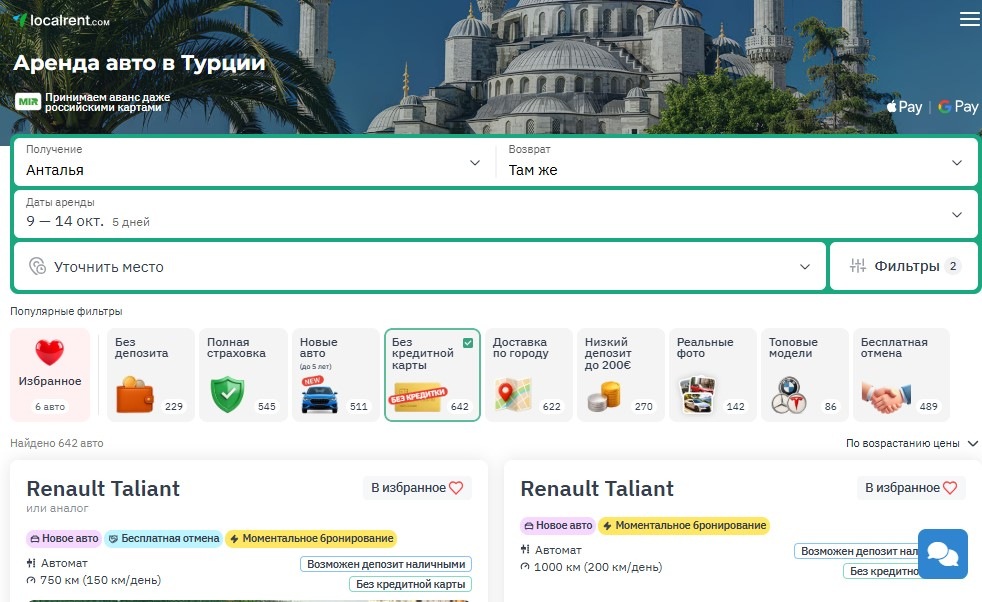Select the Top models car-logos filter
Viewport: 982px width, 602px height.
point(804,375)
